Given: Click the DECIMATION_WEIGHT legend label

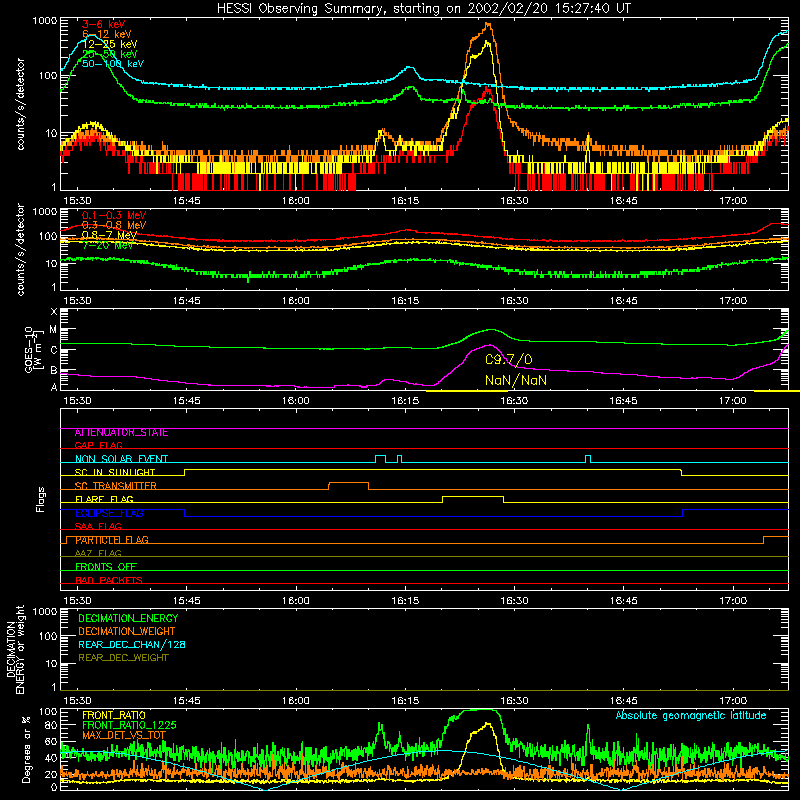Looking at the screenshot, I should pyautogui.click(x=127, y=631).
